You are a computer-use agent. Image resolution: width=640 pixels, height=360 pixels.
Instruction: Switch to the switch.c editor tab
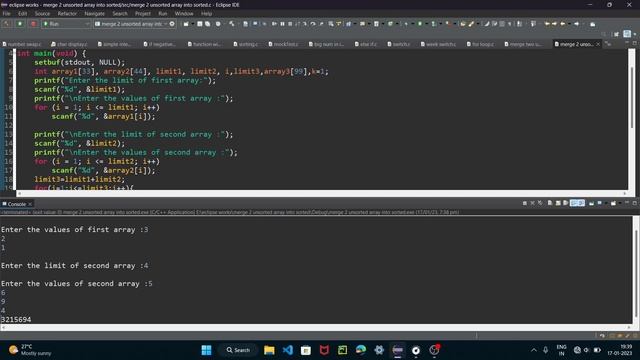tap(399, 44)
